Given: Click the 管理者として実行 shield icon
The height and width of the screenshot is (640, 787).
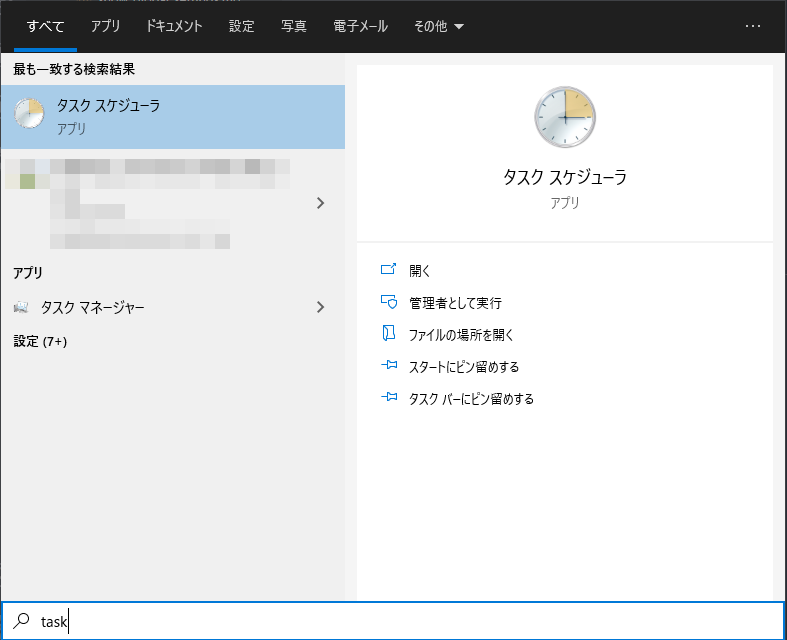Looking at the screenshot, I should point(389,302).
